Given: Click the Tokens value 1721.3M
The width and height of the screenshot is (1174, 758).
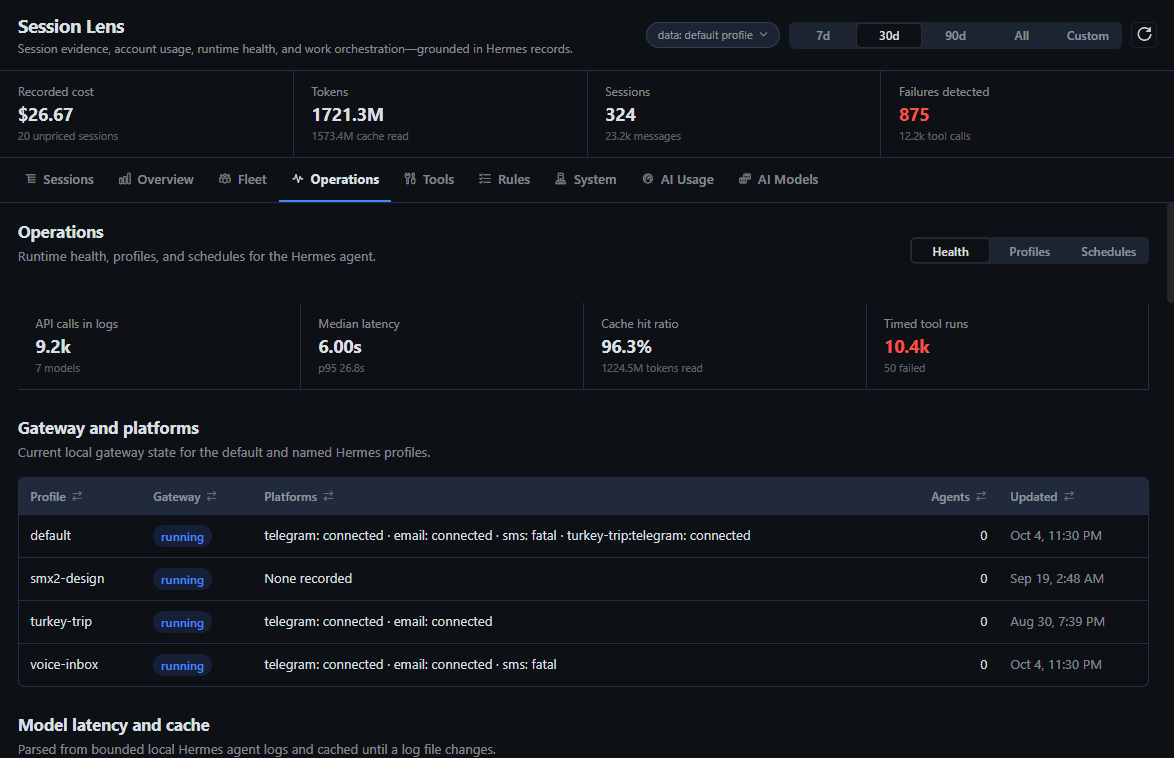Looking at the screenshot, I should [347, 115].
